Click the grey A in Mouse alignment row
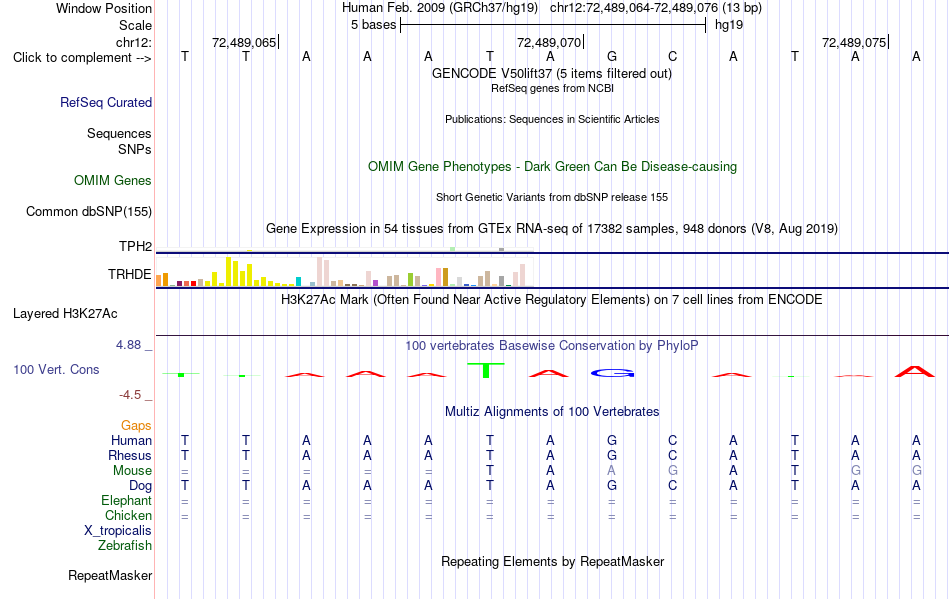950x599 pixels. point(611,471)
